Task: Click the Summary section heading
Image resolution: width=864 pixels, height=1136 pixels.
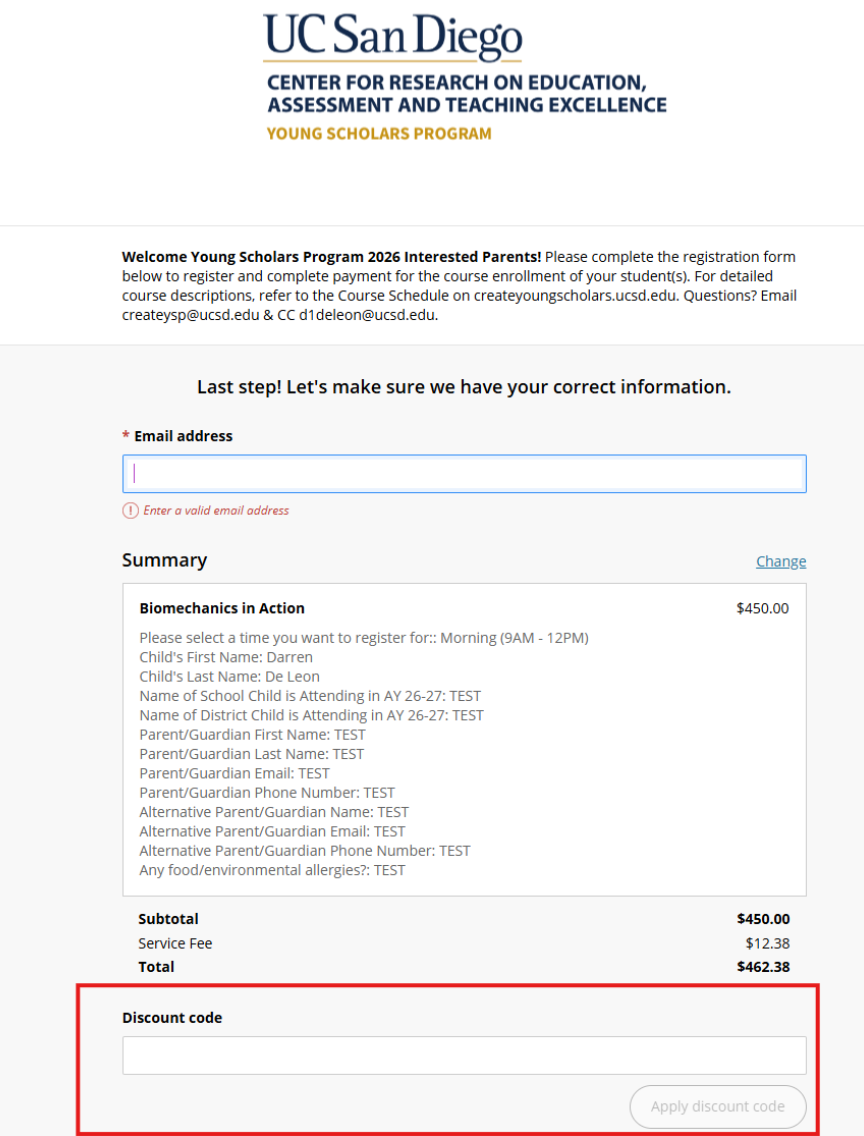Action: [165, 560]
